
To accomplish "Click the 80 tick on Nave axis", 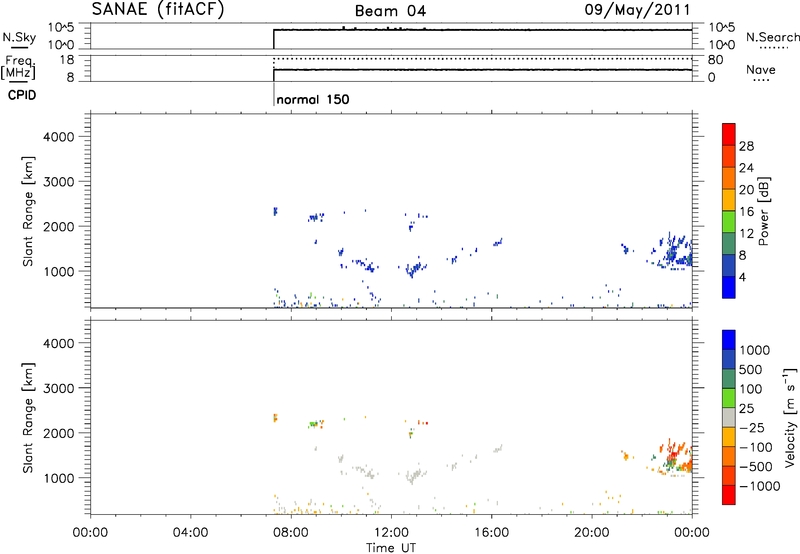I will (715, 60).
